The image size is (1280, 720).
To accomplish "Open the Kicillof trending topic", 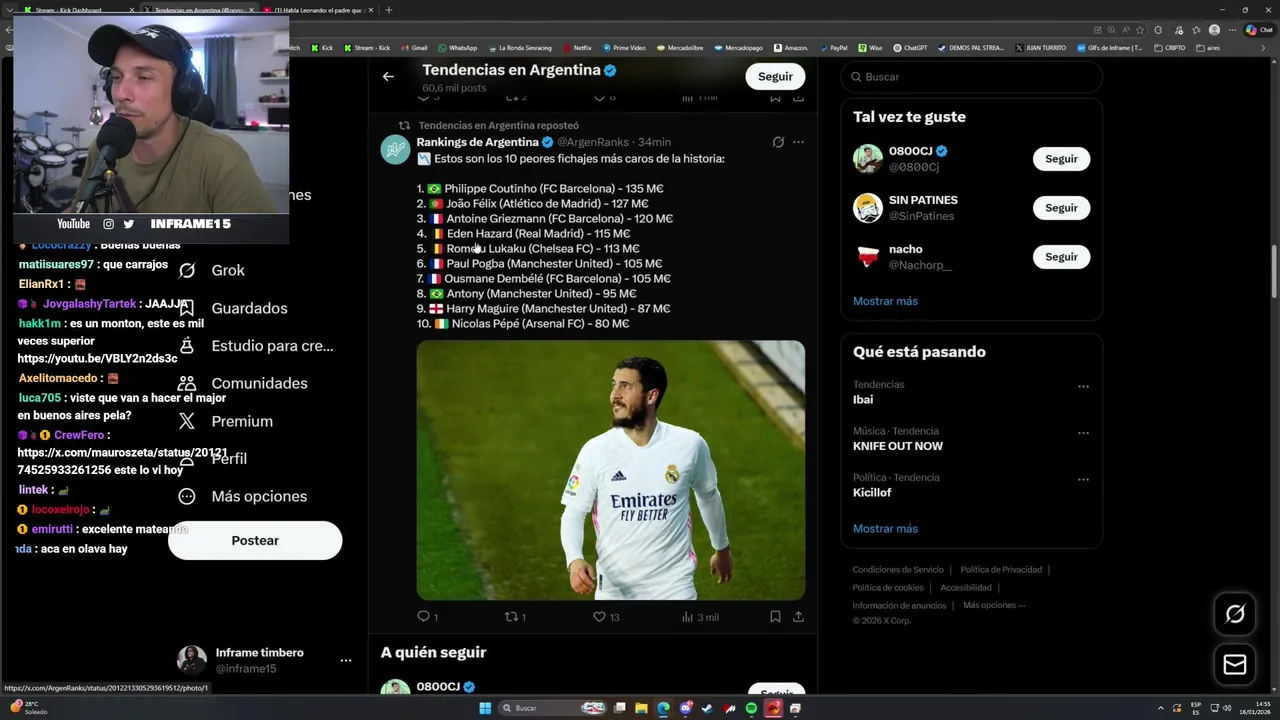I will 872,493.
